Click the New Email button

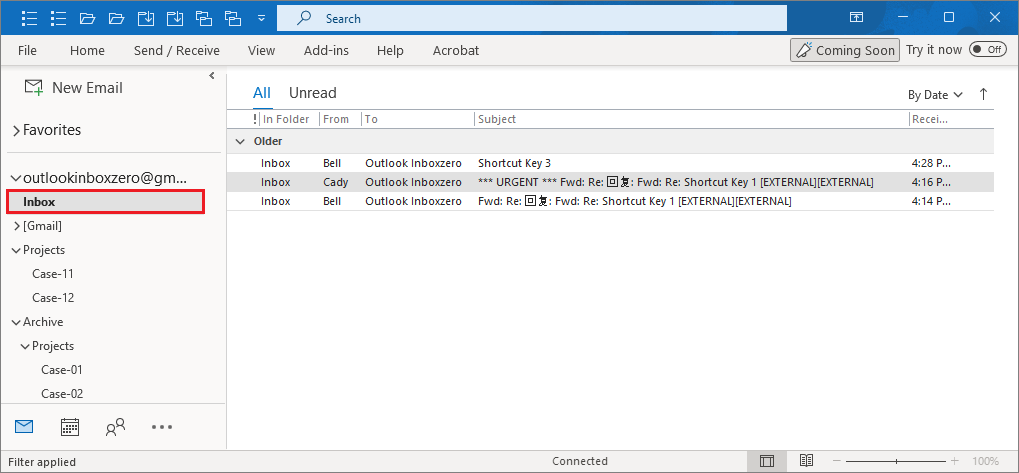coord(74,88)
